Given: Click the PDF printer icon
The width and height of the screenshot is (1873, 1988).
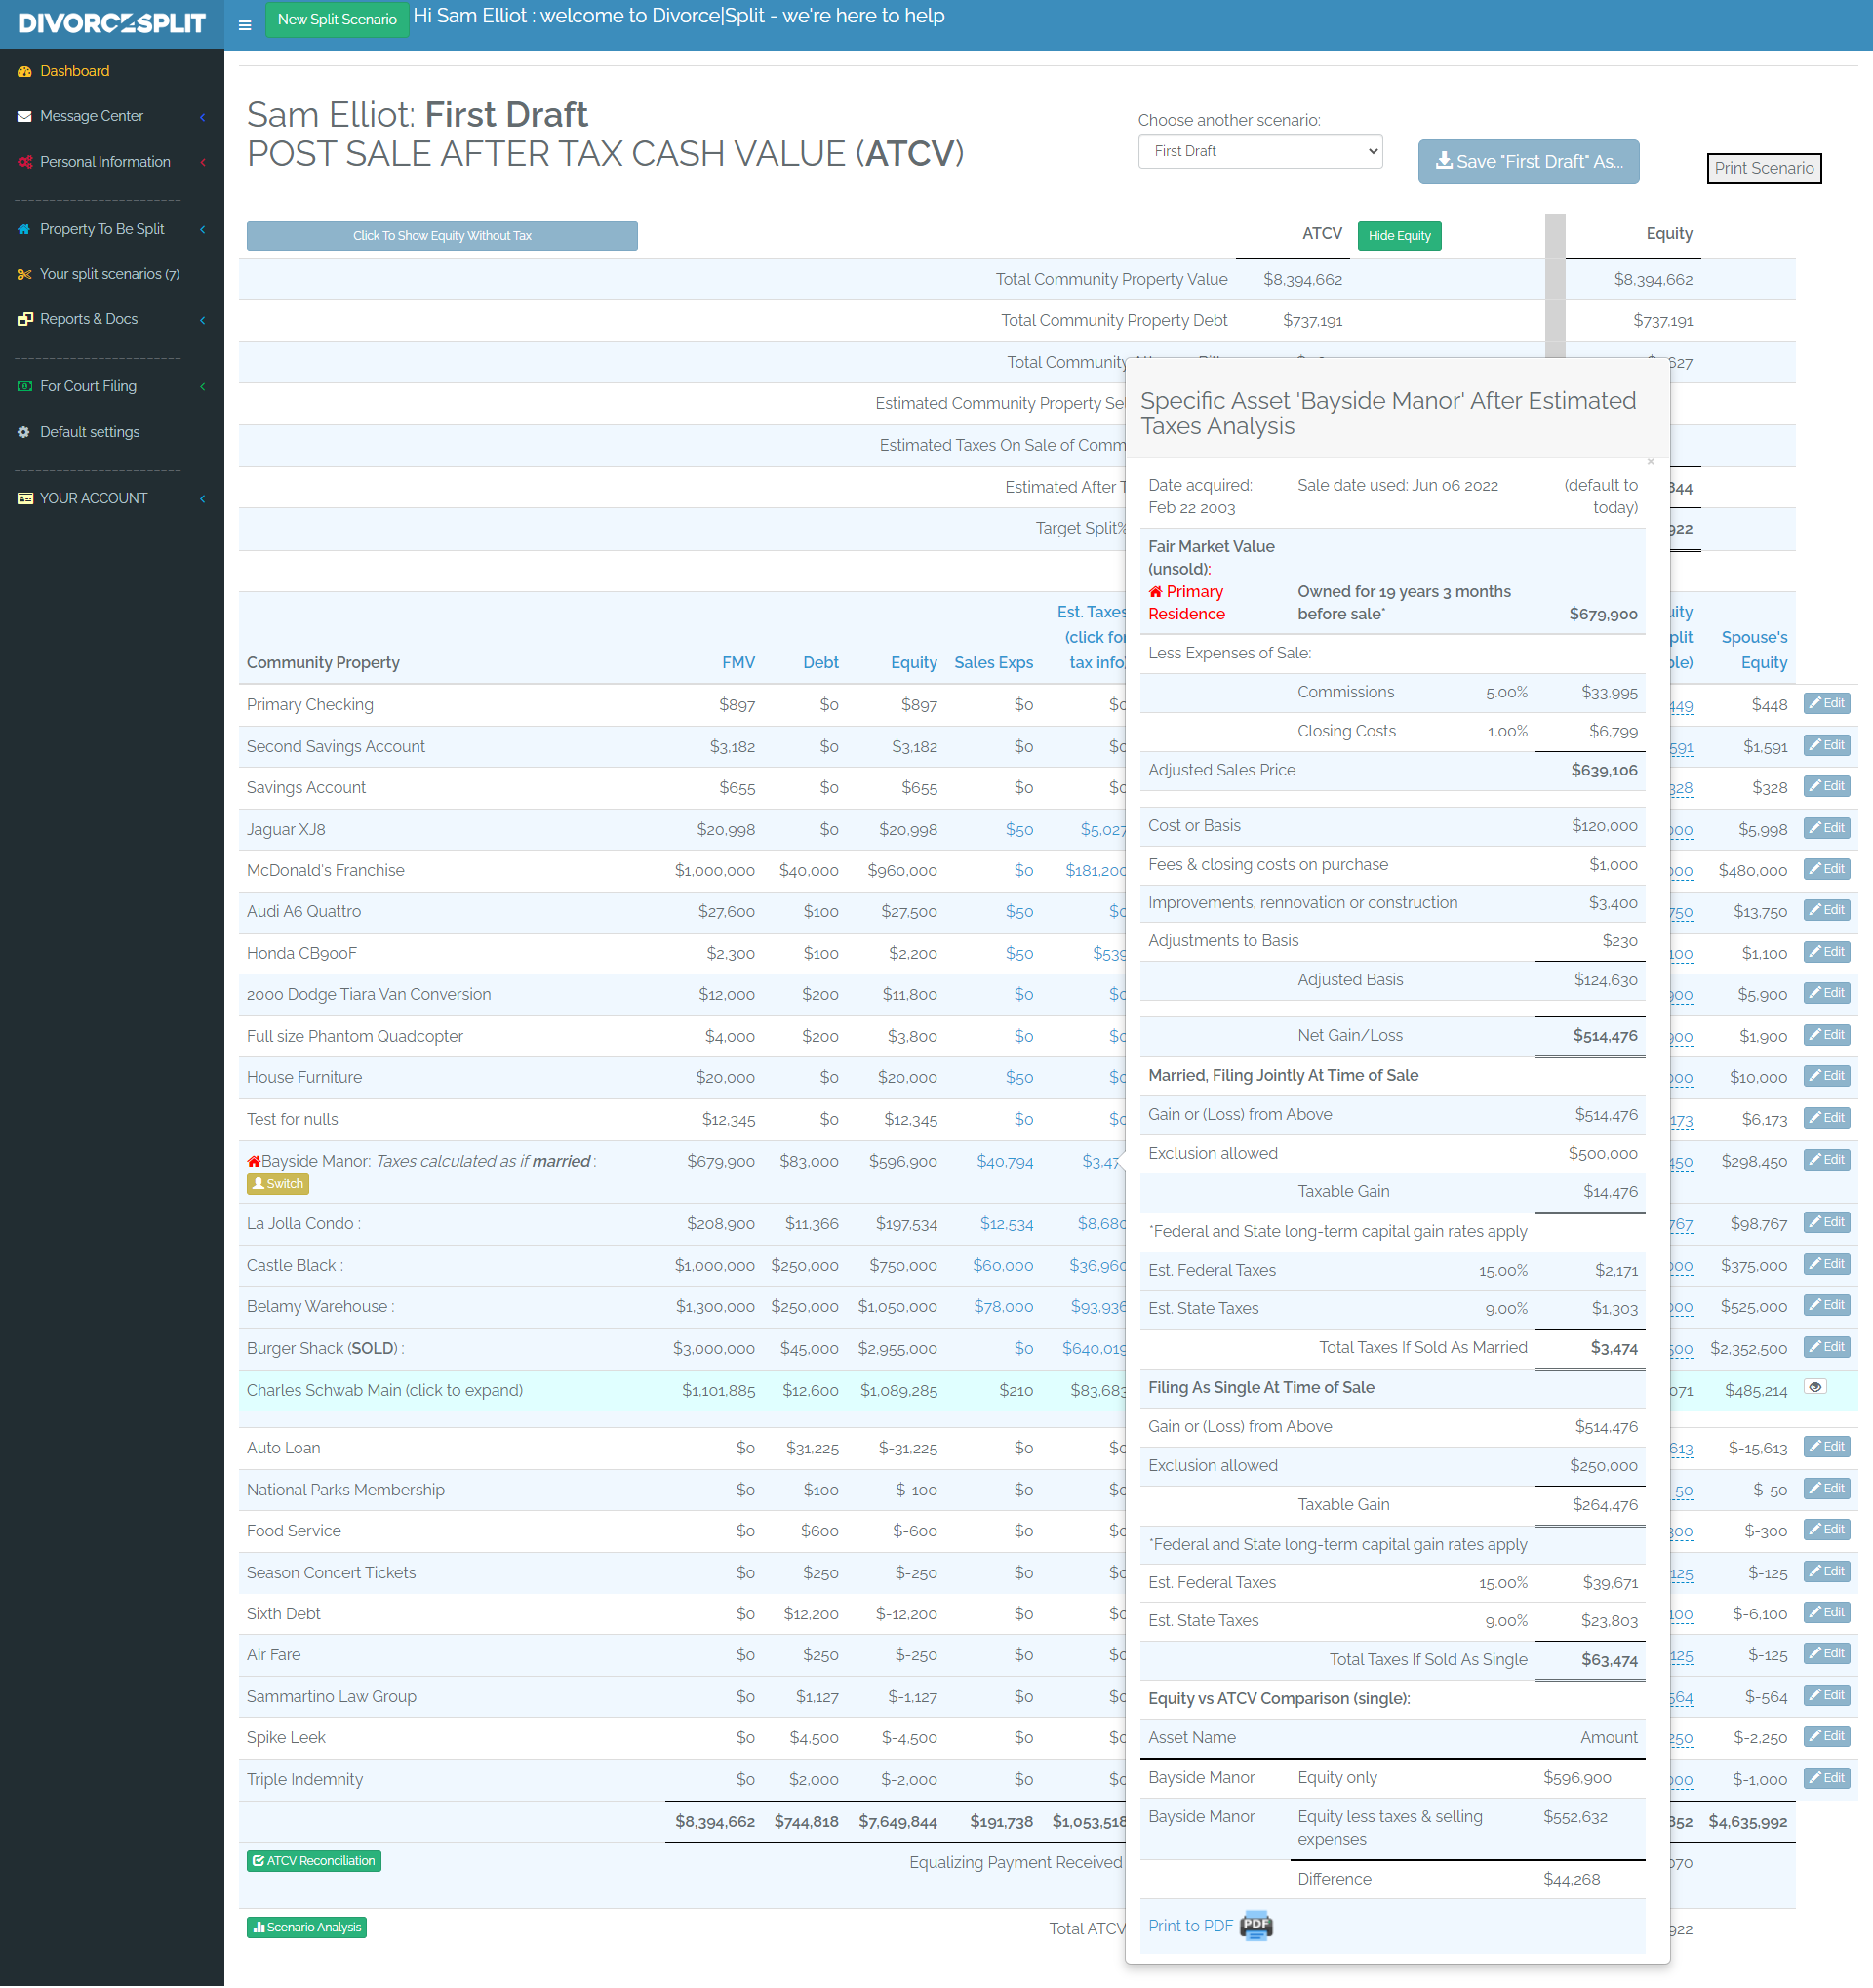Looking at the screenshot, I should pos(1256,1925).
